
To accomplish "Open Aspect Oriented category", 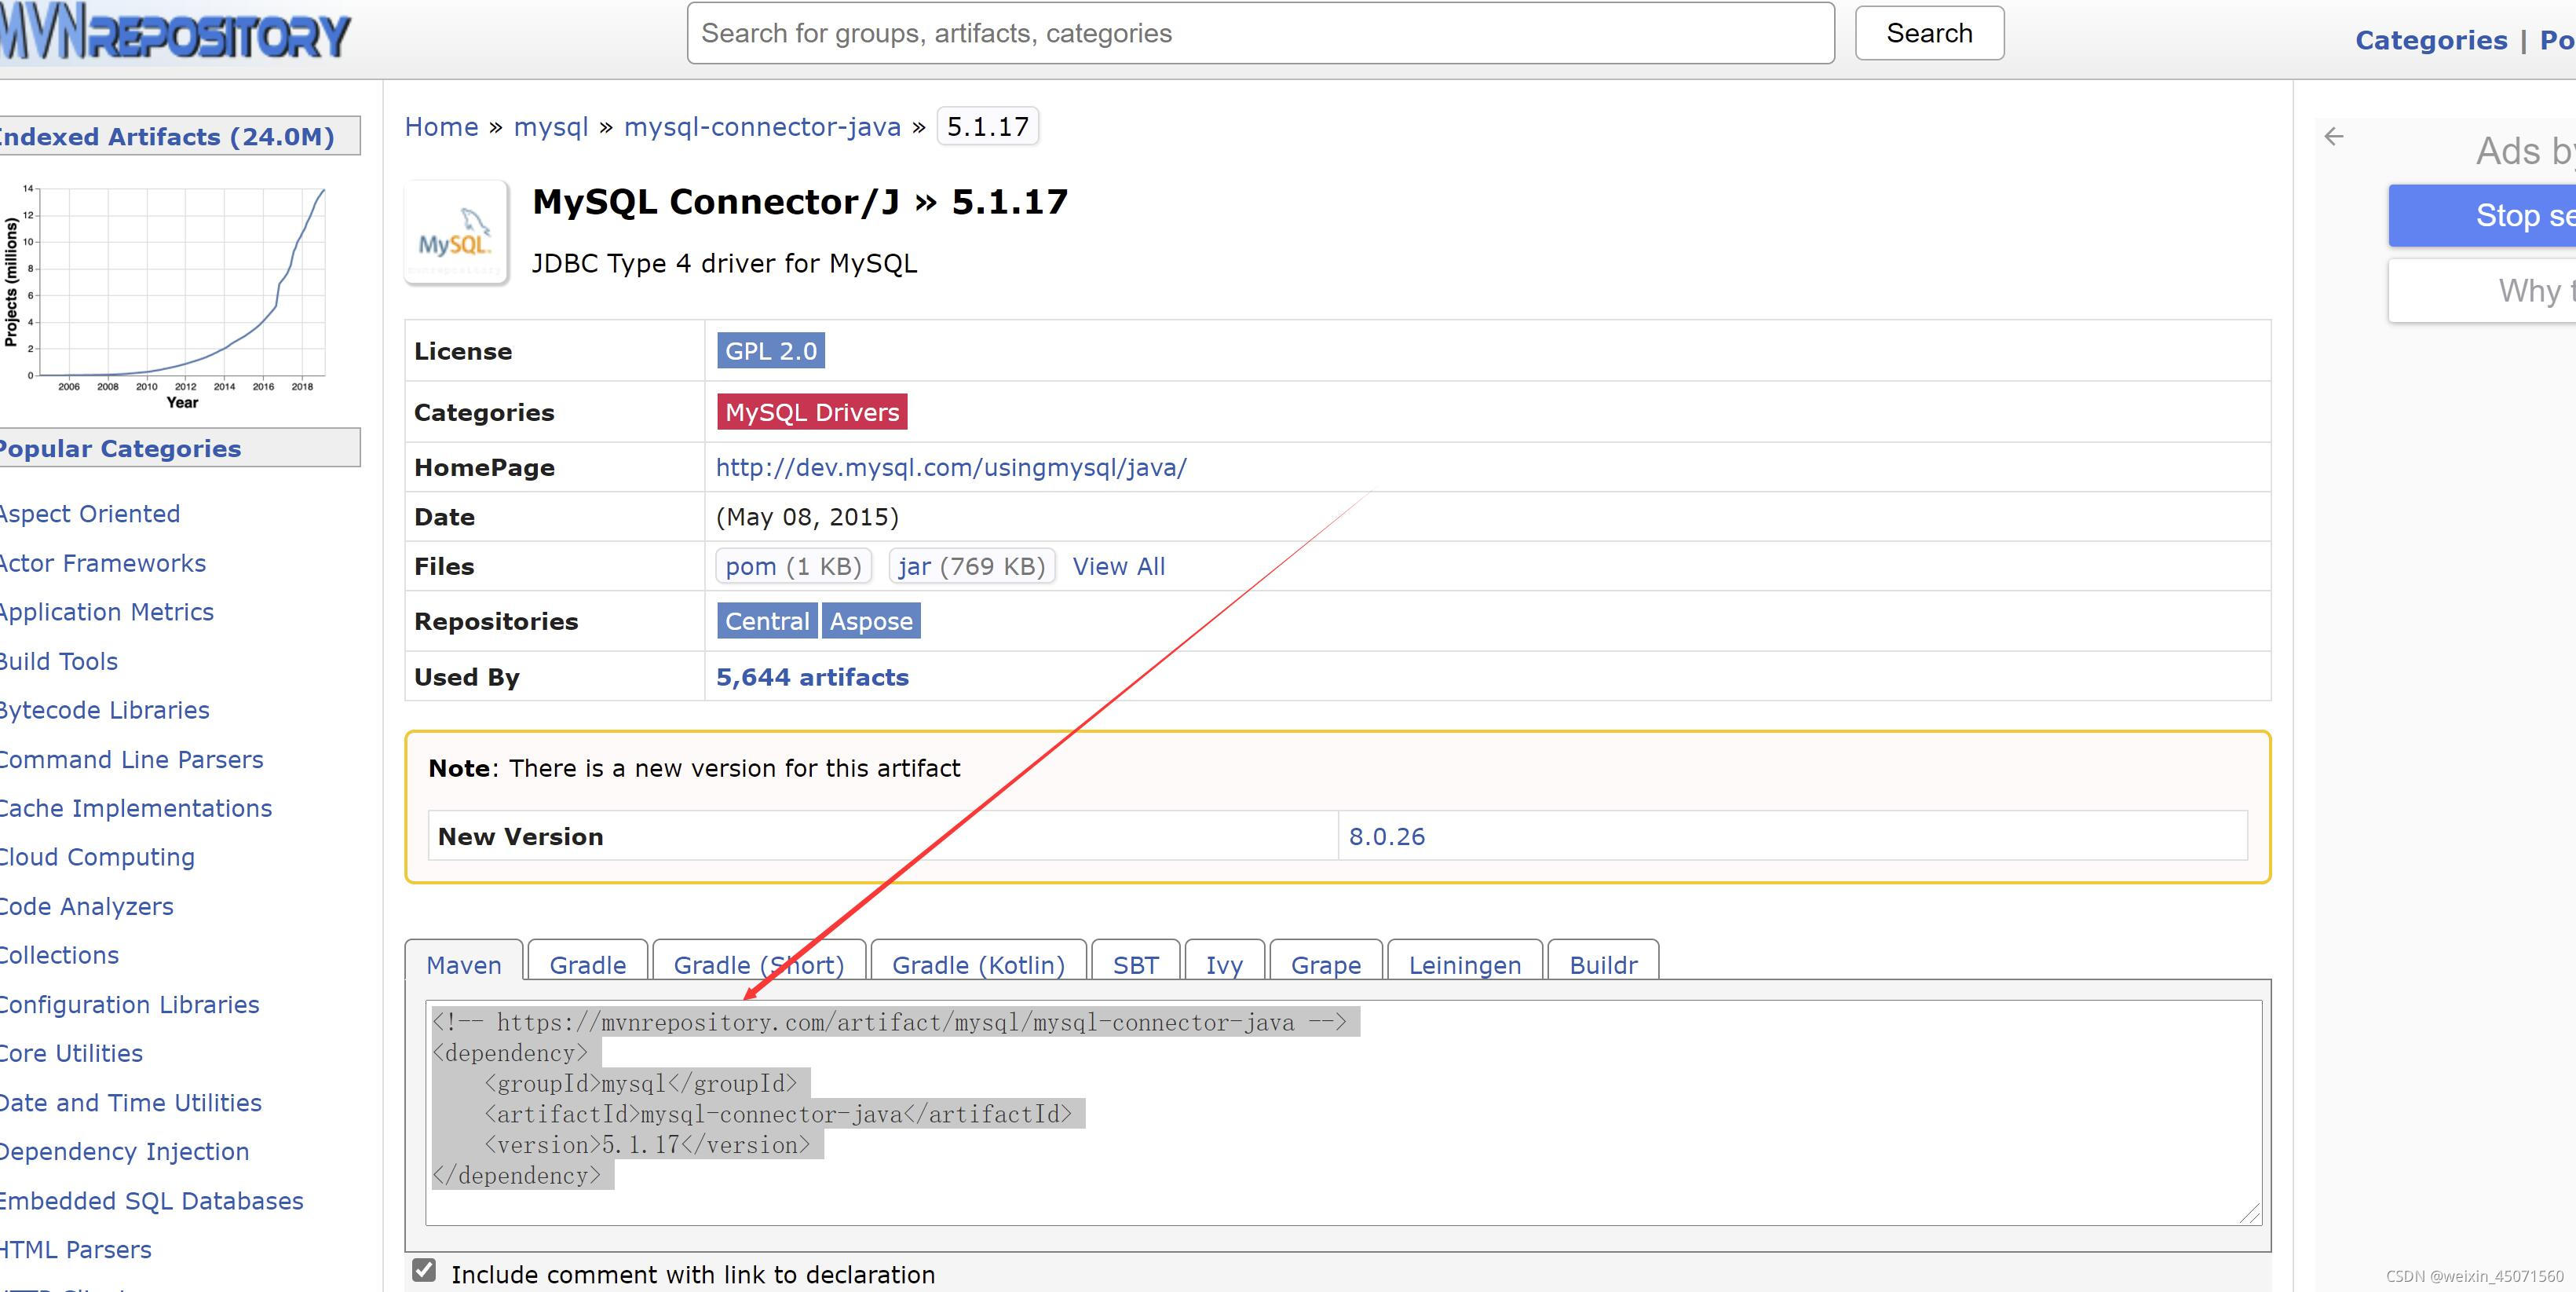I will click(x=89, y=514).
